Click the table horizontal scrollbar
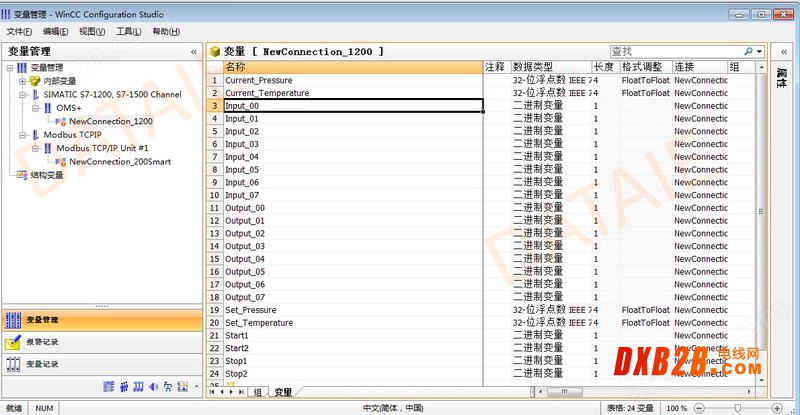This screenshot has width=800, height=415. tap(643, 392)
